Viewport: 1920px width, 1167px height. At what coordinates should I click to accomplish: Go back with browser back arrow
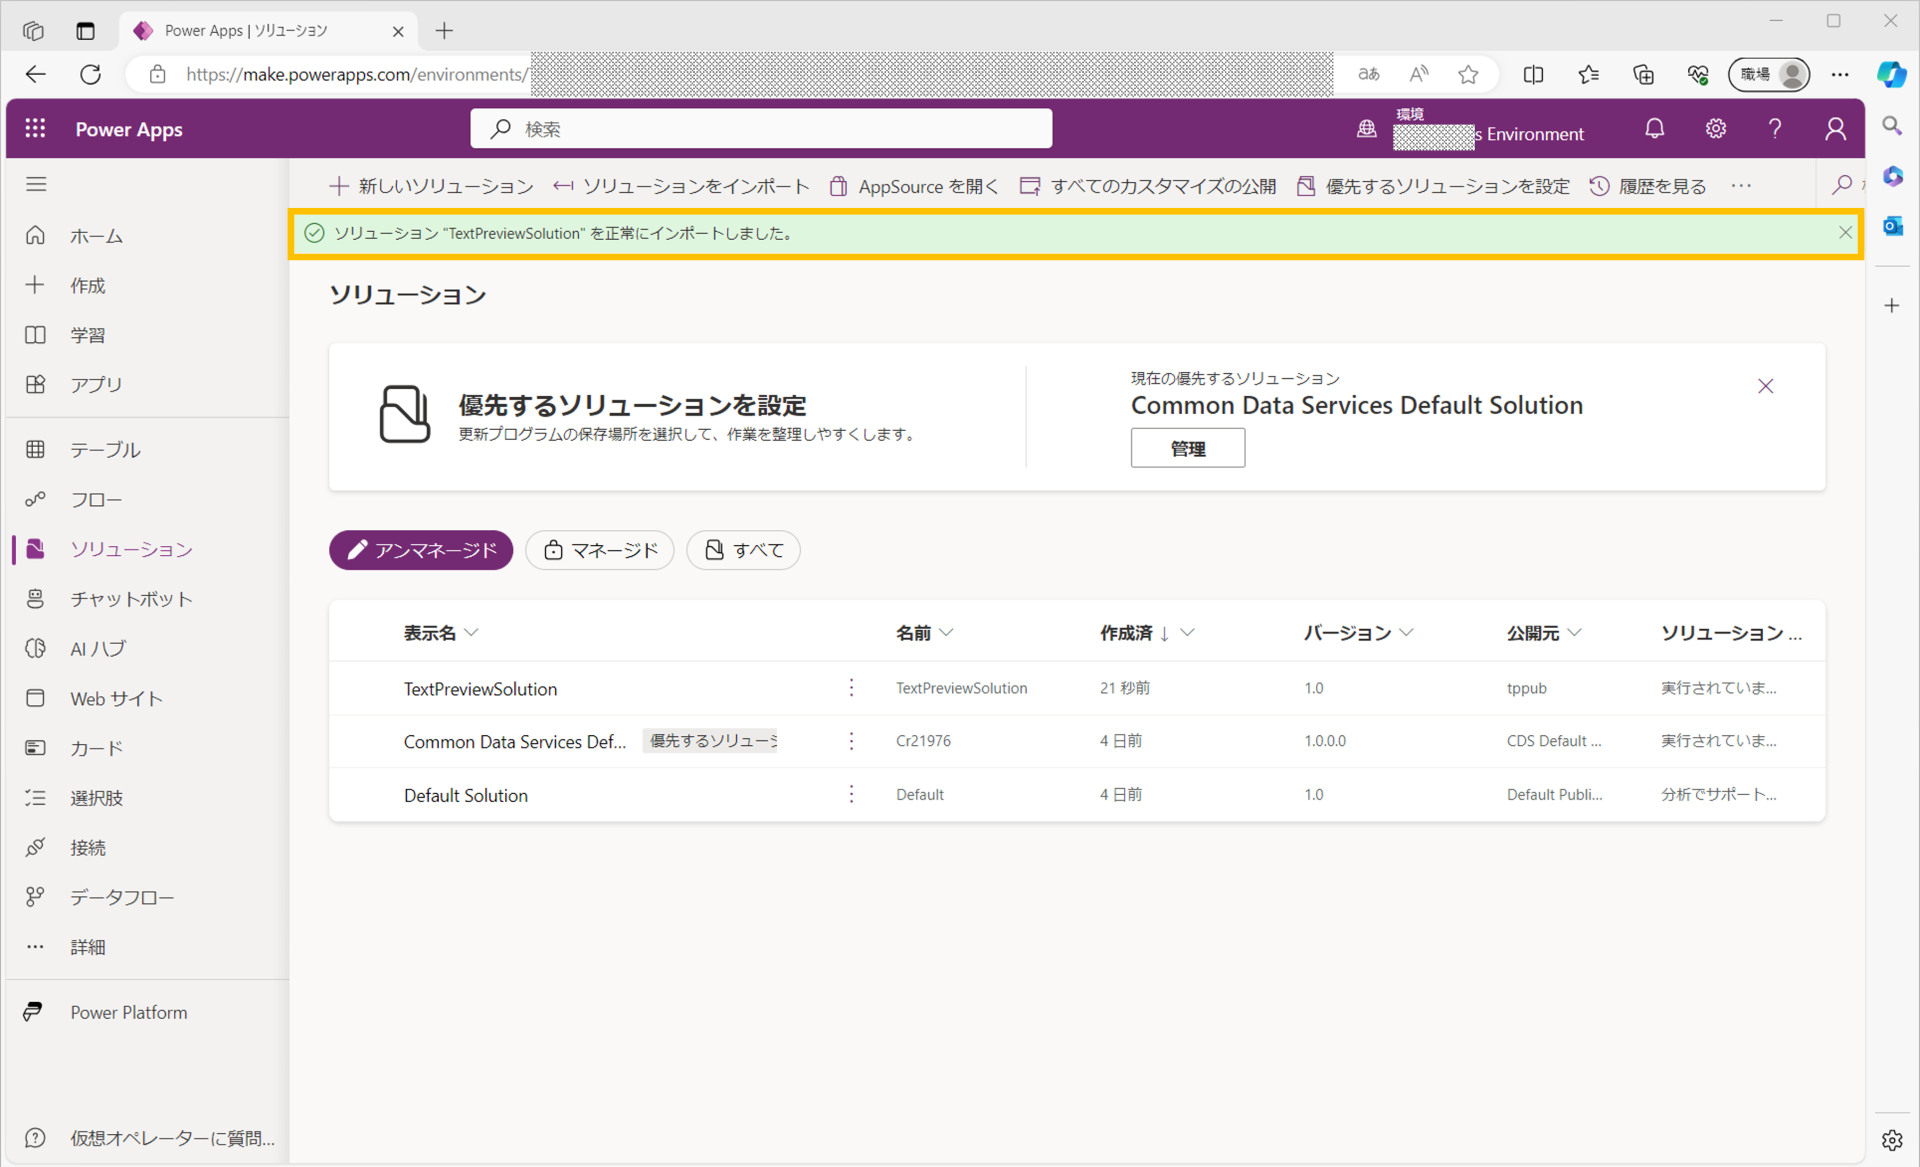pos(36,74)
